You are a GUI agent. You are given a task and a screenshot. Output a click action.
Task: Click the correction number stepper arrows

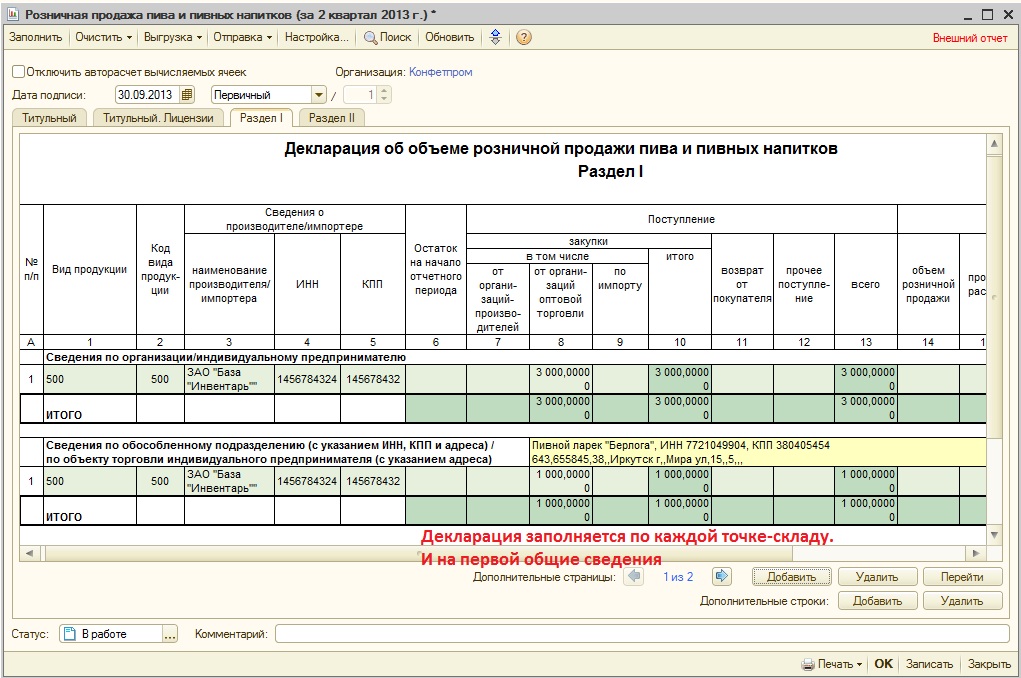coord(384,95)
